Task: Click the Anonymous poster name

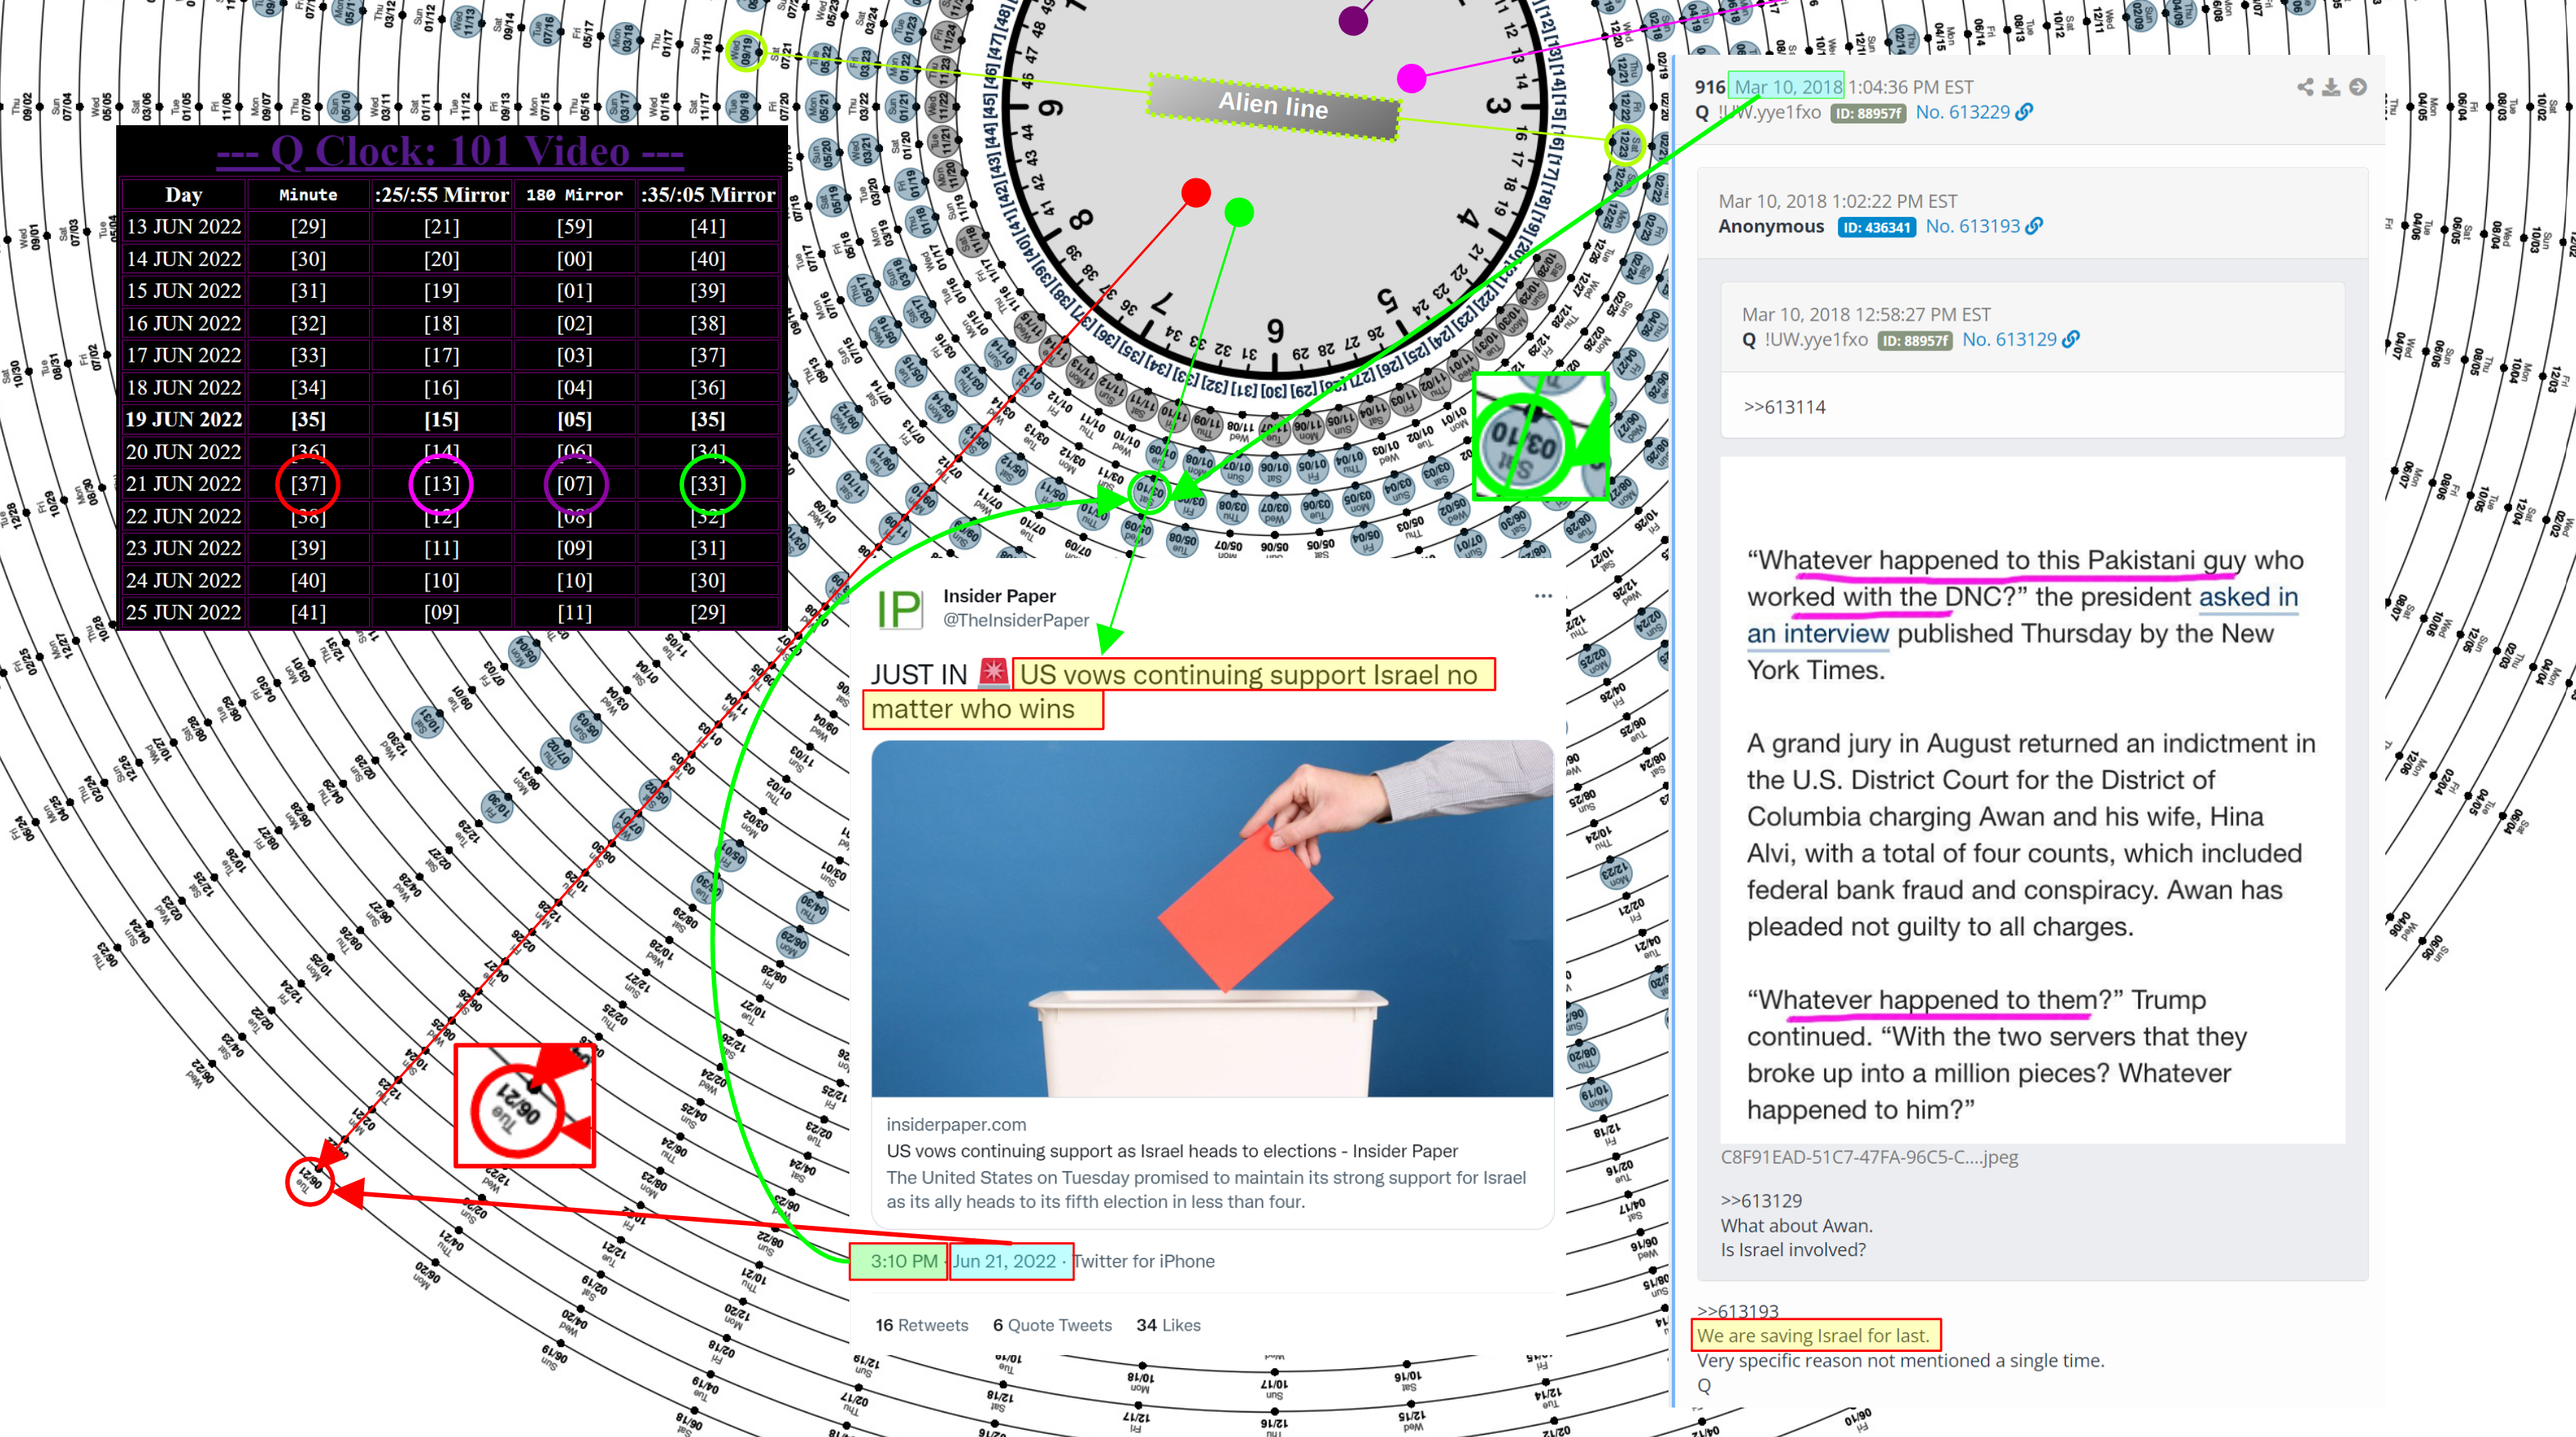Action: 1771,226
